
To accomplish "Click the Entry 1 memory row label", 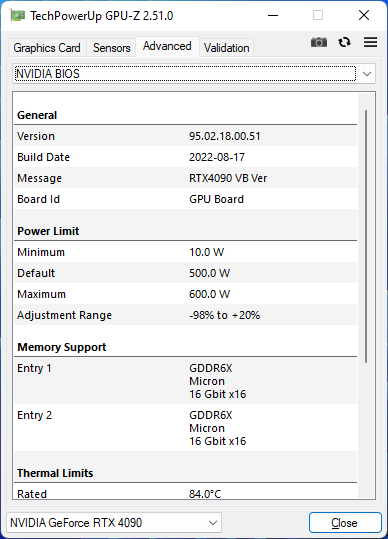I will 34,368.
